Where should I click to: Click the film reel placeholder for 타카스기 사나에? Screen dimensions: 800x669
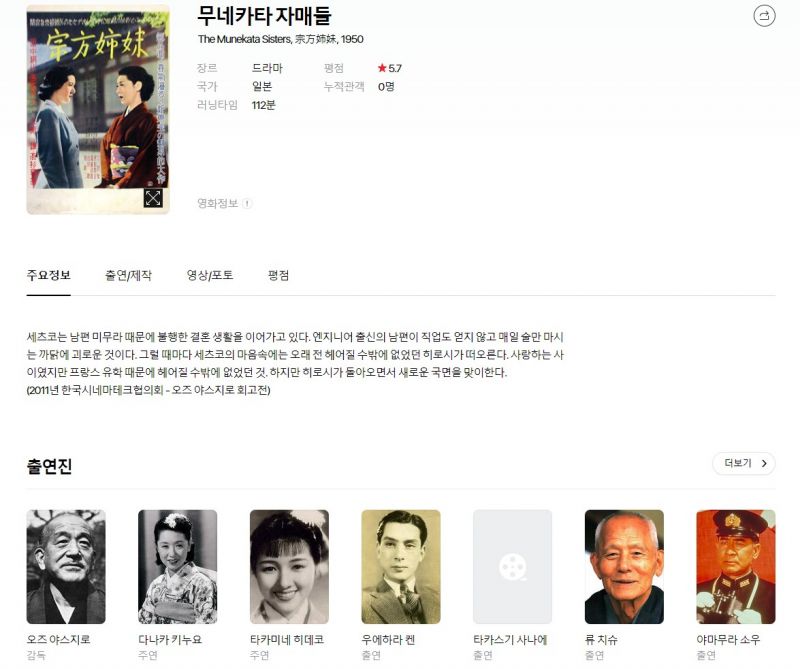512,566
